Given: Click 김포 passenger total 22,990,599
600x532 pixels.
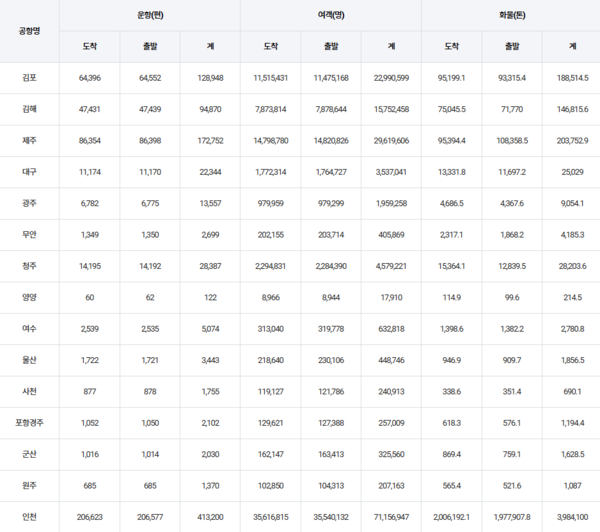Looking at the screenshot, I should pyautogui.click(x=391, y=78).
